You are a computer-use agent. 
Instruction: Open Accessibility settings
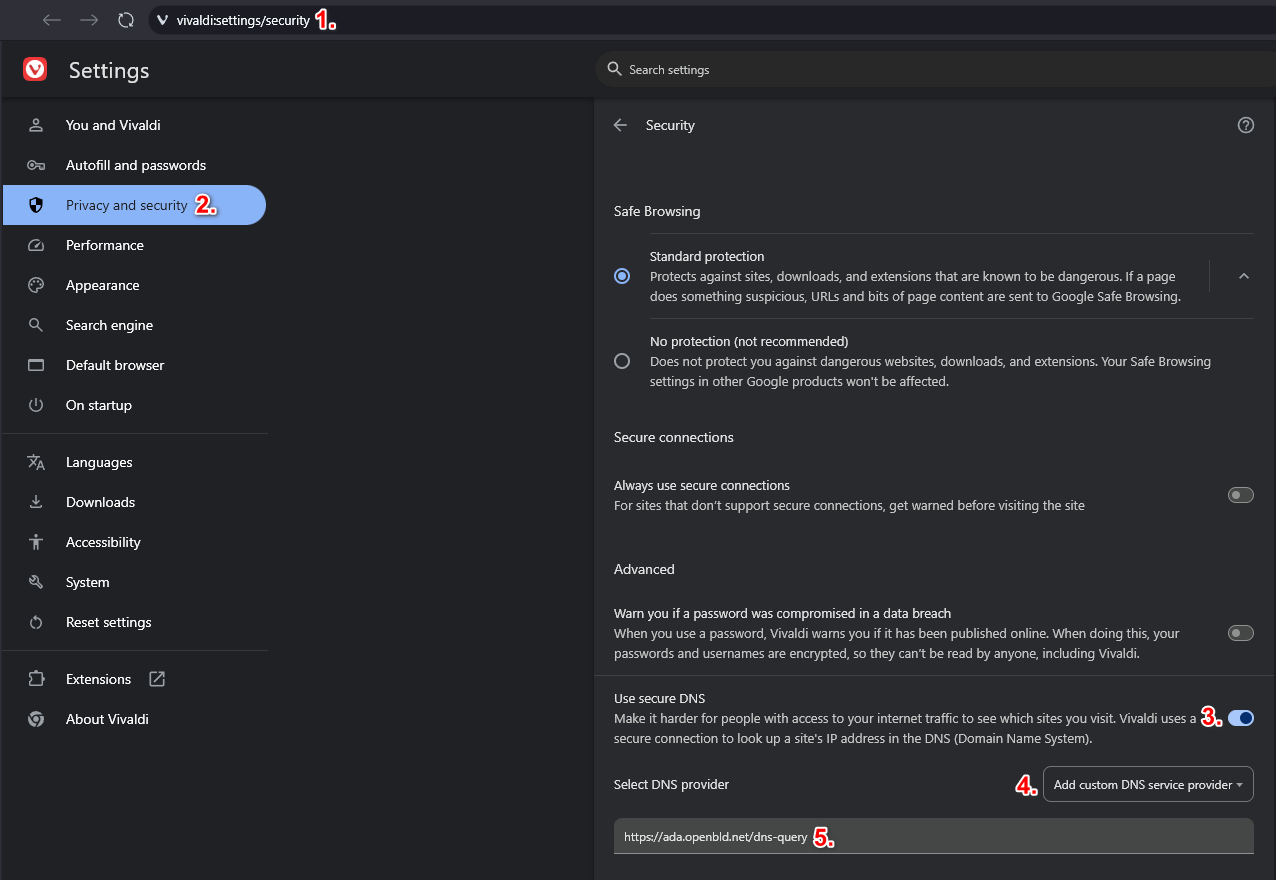click(x=103, y=542)
